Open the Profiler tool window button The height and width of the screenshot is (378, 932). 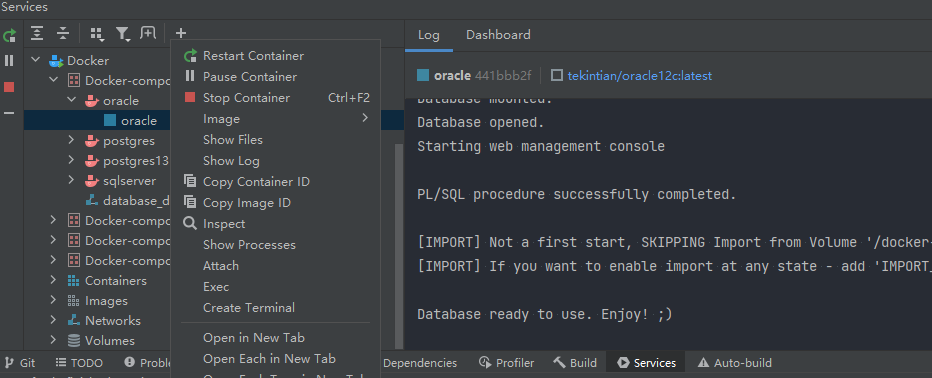tap(506, 363)
